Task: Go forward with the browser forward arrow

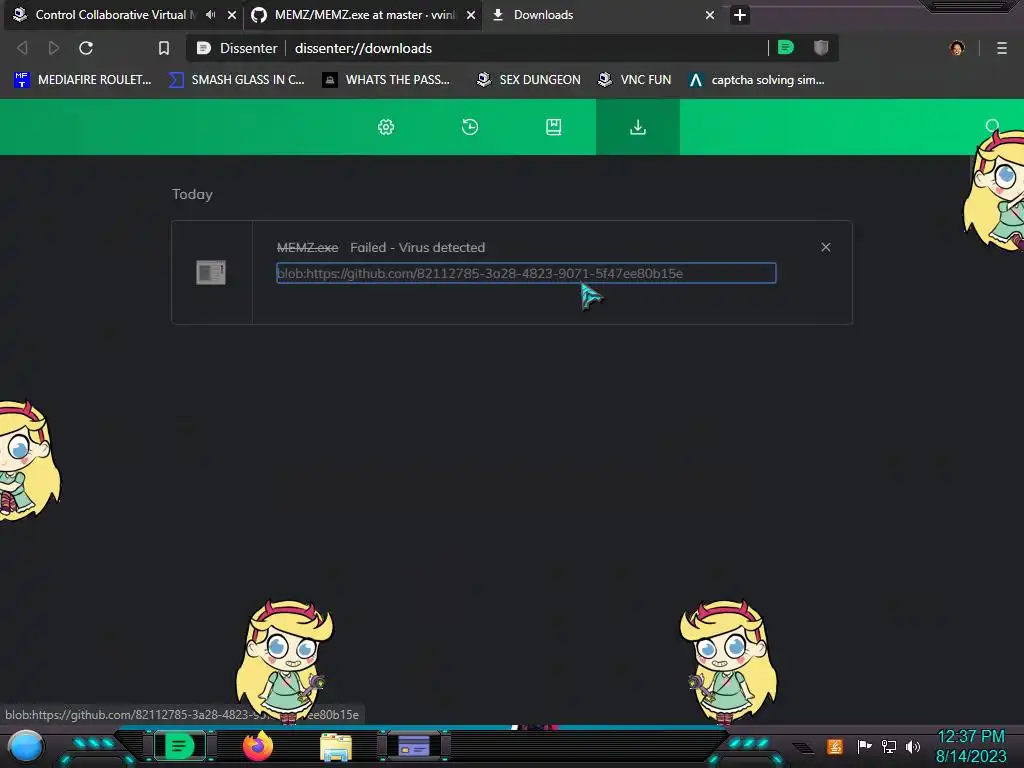Action: [x=54, y=48]
